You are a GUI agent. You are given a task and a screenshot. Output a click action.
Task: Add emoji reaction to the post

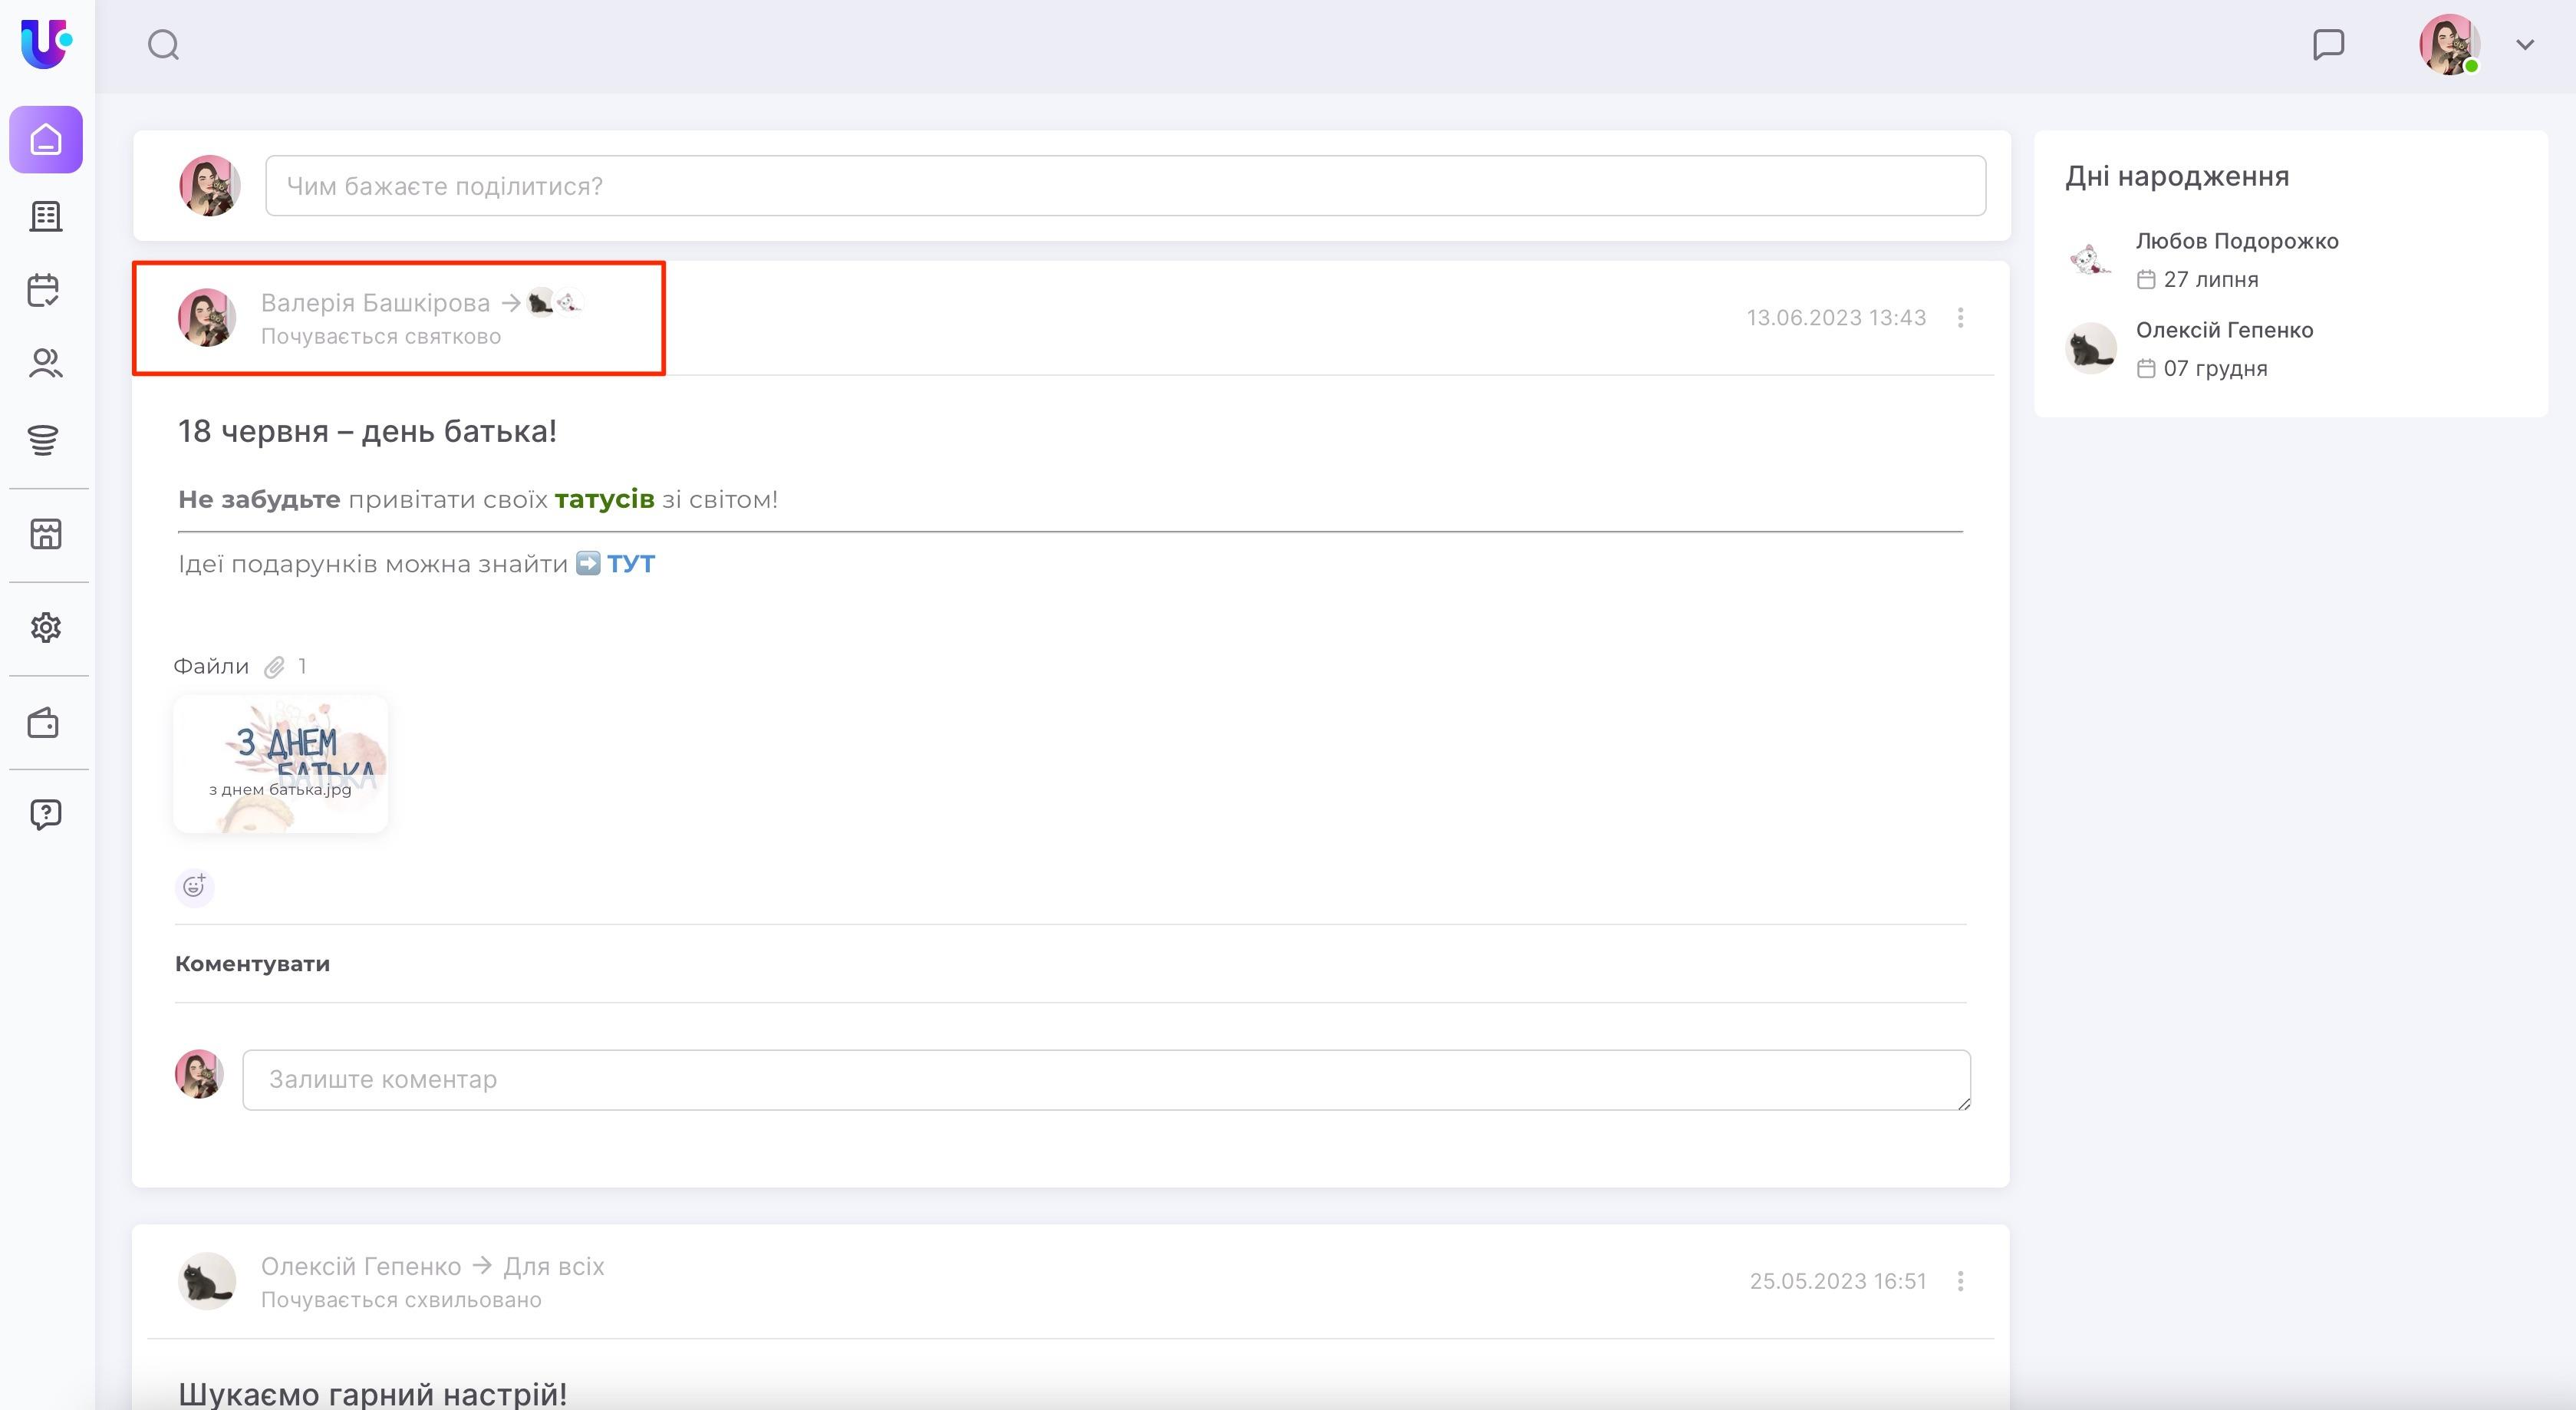[194, 886]
